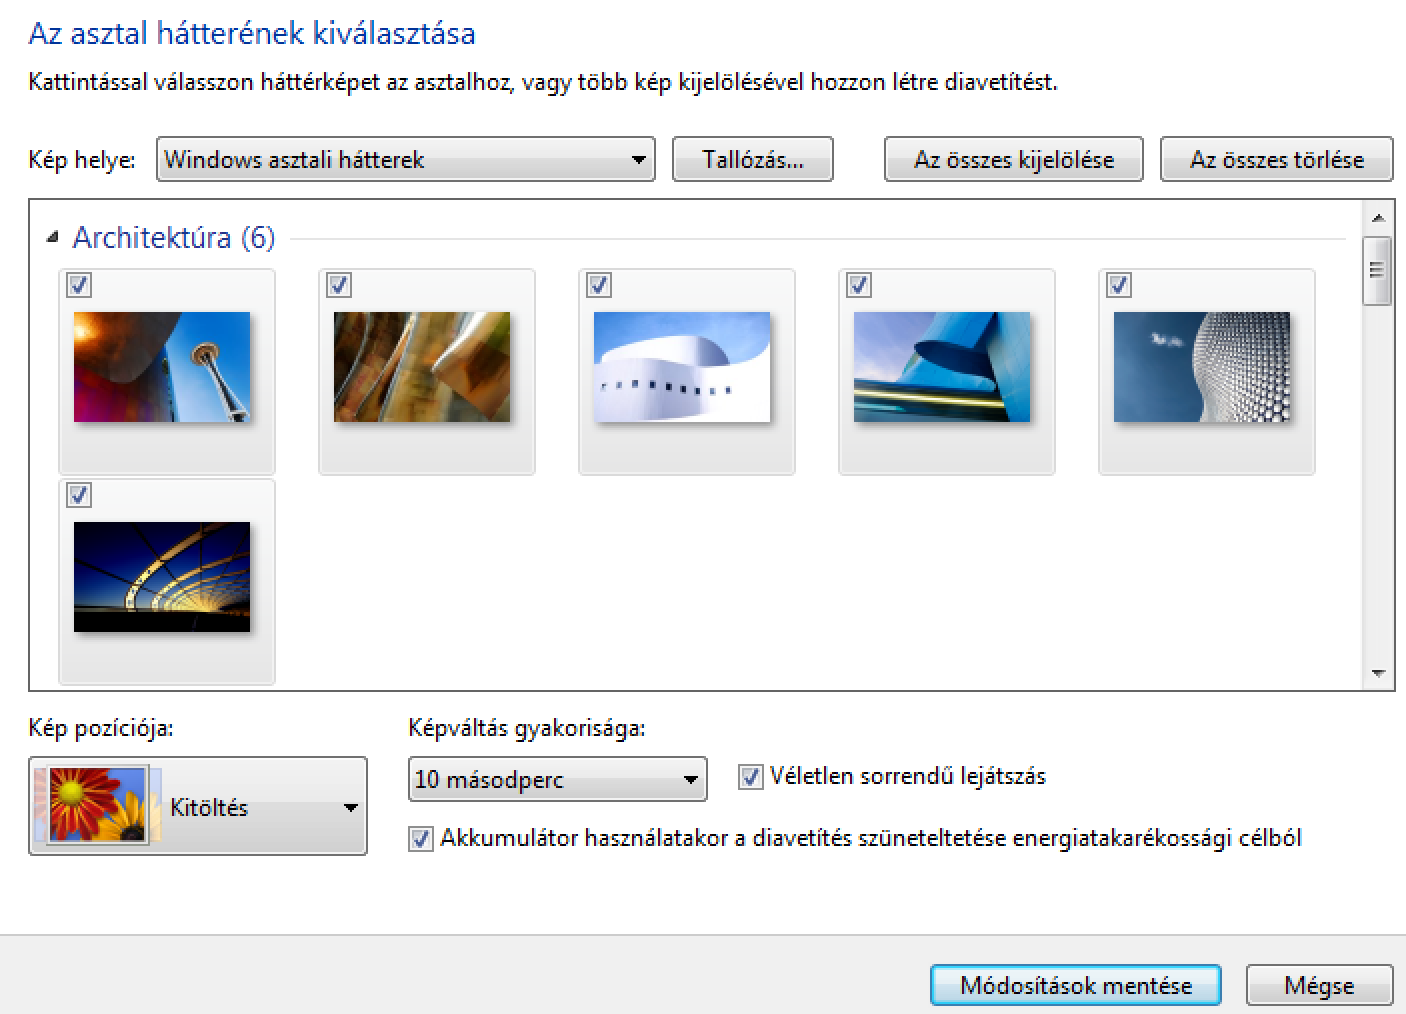Click the Tallózás... browse button
Image resolution: width=1406 pixels, height=1014 pixels.
pyautogui.click(x=753, y=159)
